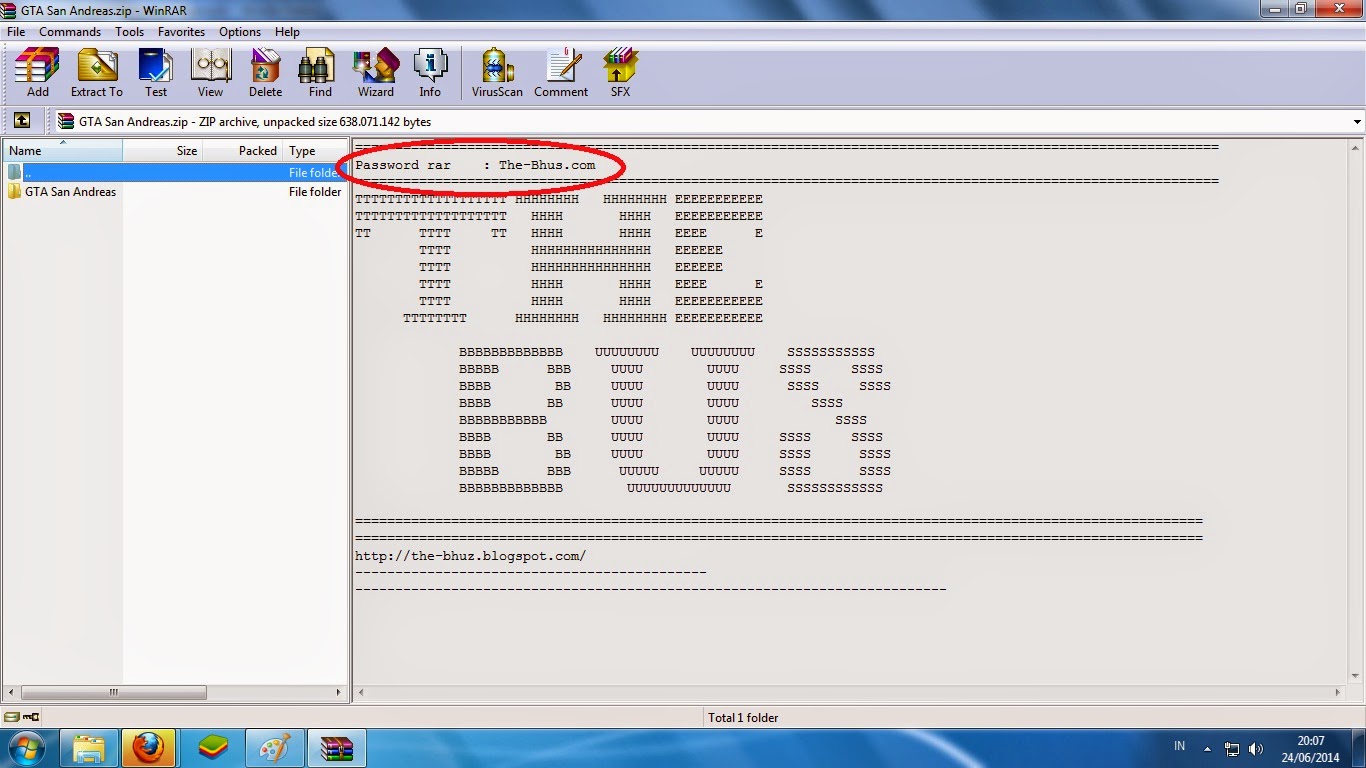Image resolution: width=1366 pixels, height=768 pixels.
Task: Launch Firefox from the taskbar
Action: [x=148, y=748]
